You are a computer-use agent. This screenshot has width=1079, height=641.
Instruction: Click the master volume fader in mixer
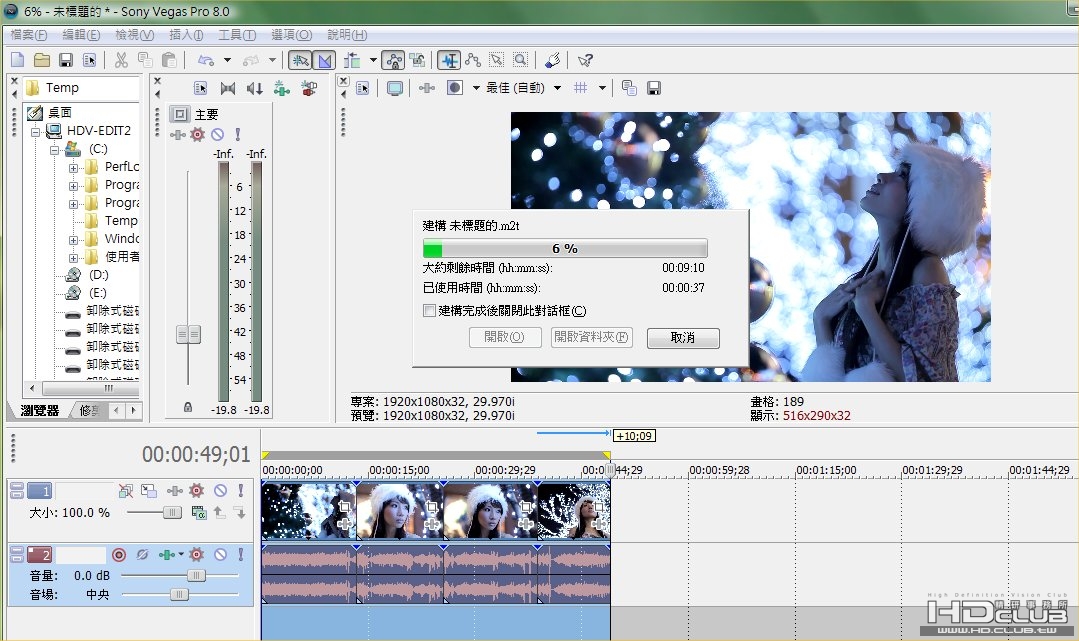click(188, 335)
